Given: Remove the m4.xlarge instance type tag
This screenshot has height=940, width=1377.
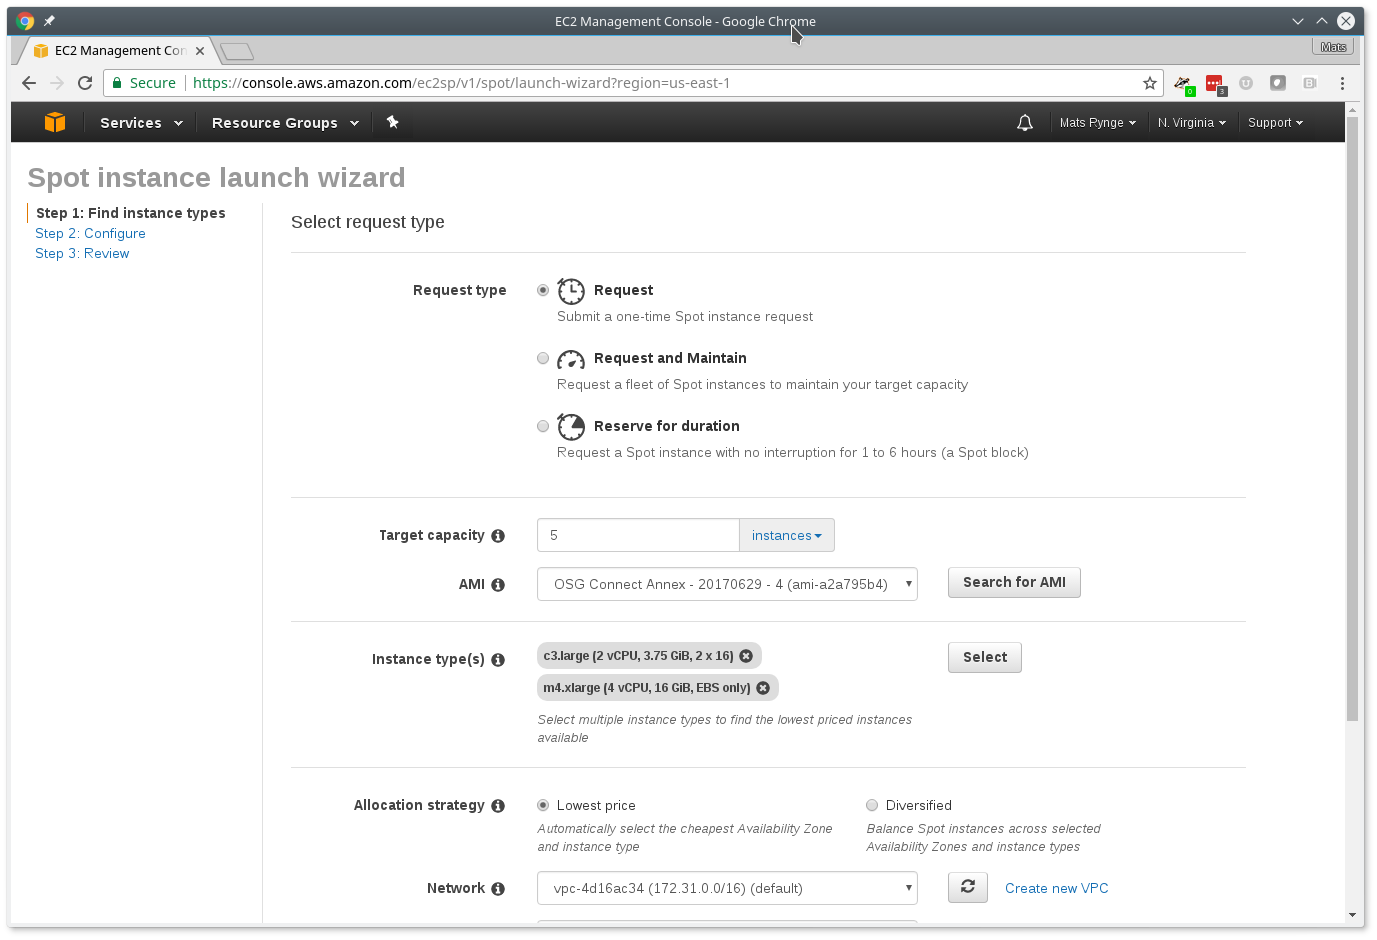Looking at the screenshot, I should point(763,688).
